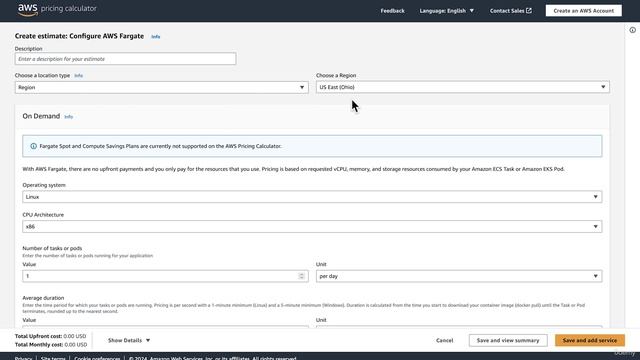This screenshot has width=640, height=360.
Task: Expand the Choose a location type dropdown
Action: click(162, 87)
